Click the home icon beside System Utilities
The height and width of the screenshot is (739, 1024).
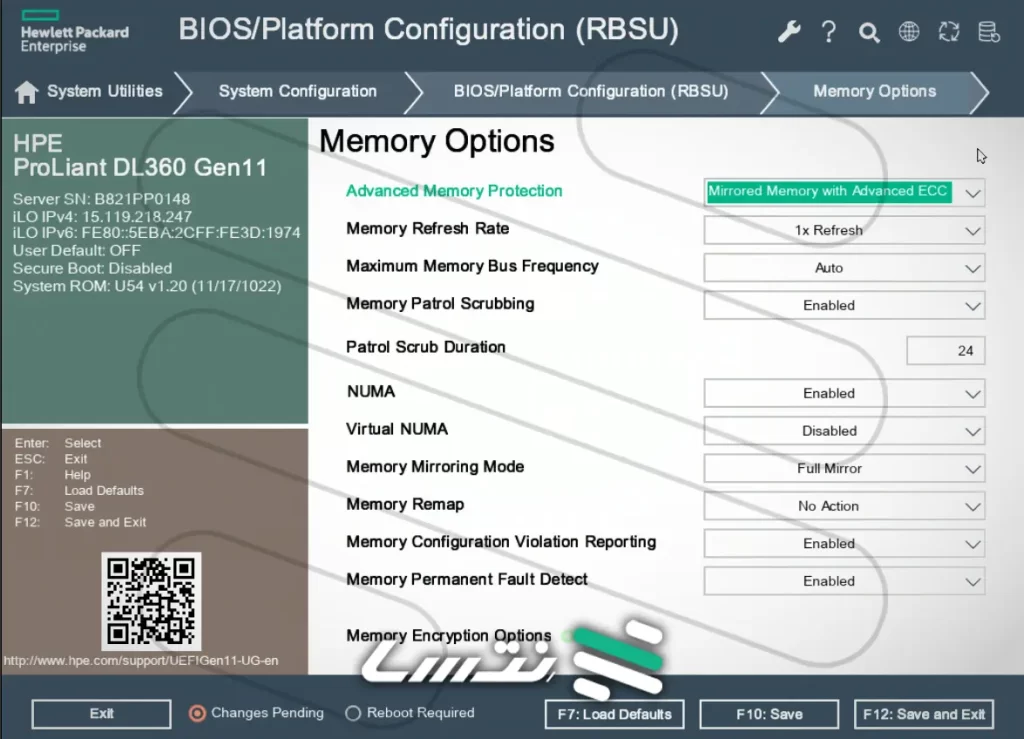coord(27,92)
